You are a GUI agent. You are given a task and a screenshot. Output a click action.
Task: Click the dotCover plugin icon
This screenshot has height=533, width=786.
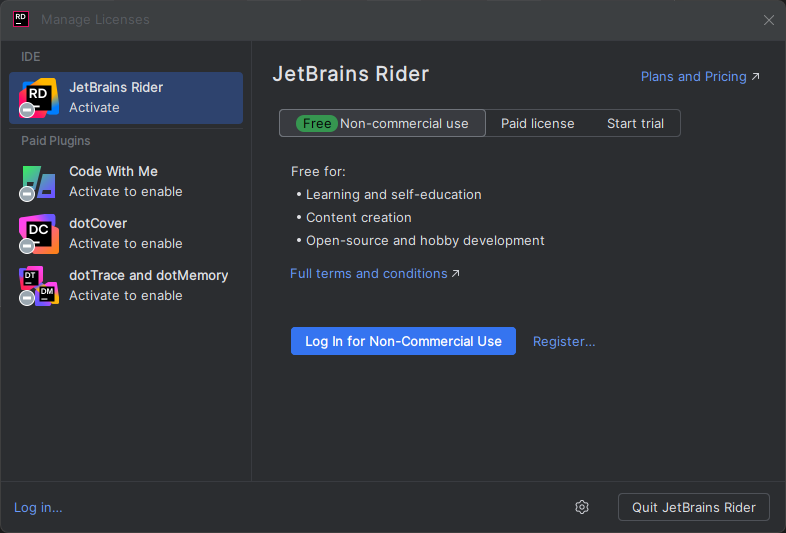[x=39, y=233]
